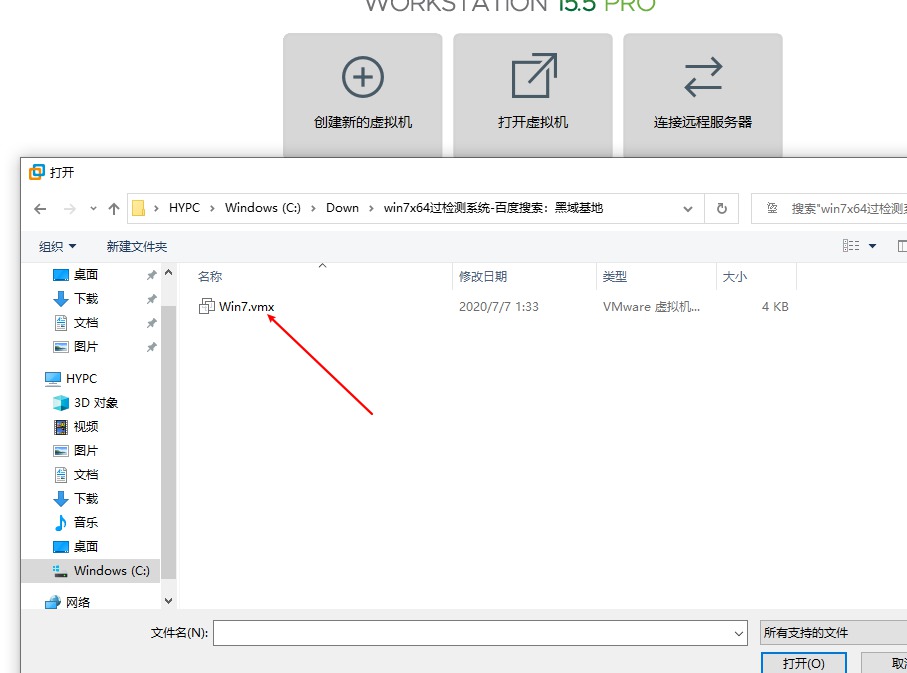Click the 4 KB size cell

pos(775,307)
